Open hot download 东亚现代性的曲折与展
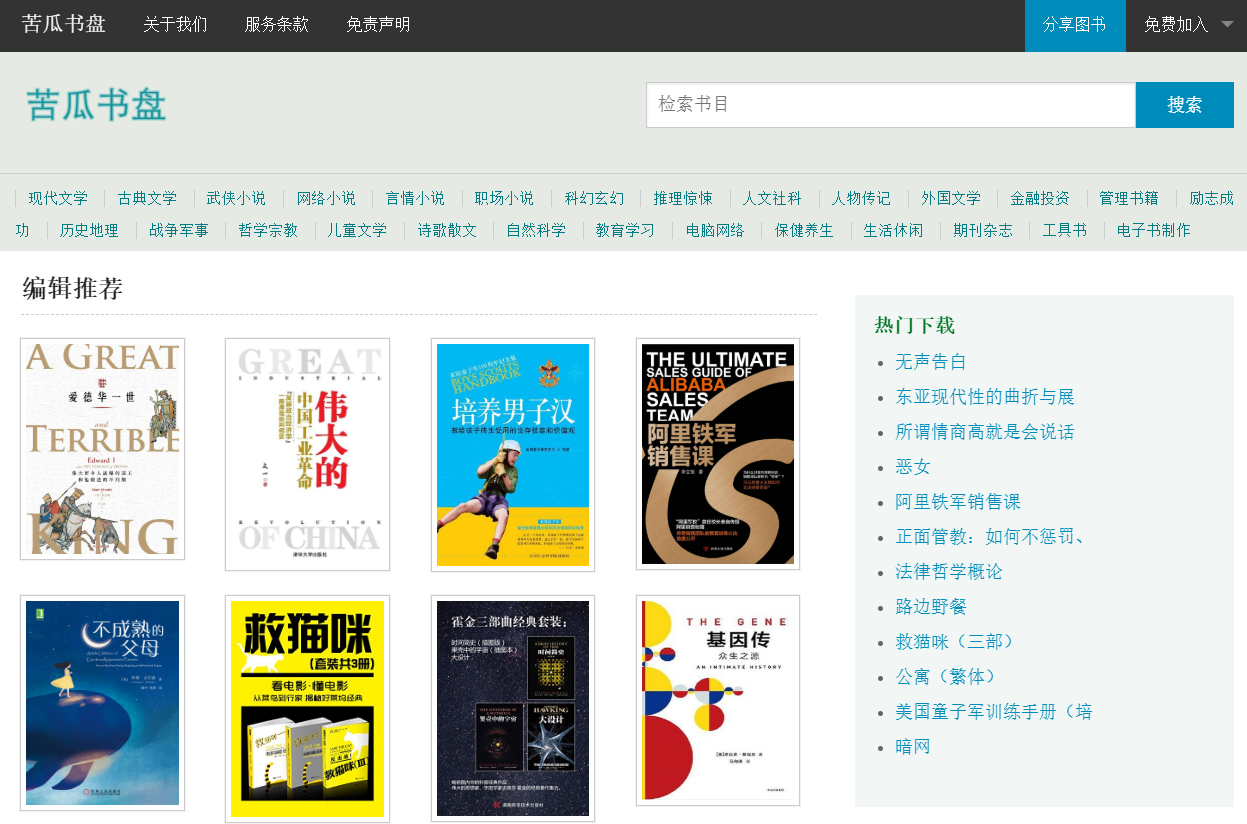Screen dimensions: 1247x824 tap(984, 397)
